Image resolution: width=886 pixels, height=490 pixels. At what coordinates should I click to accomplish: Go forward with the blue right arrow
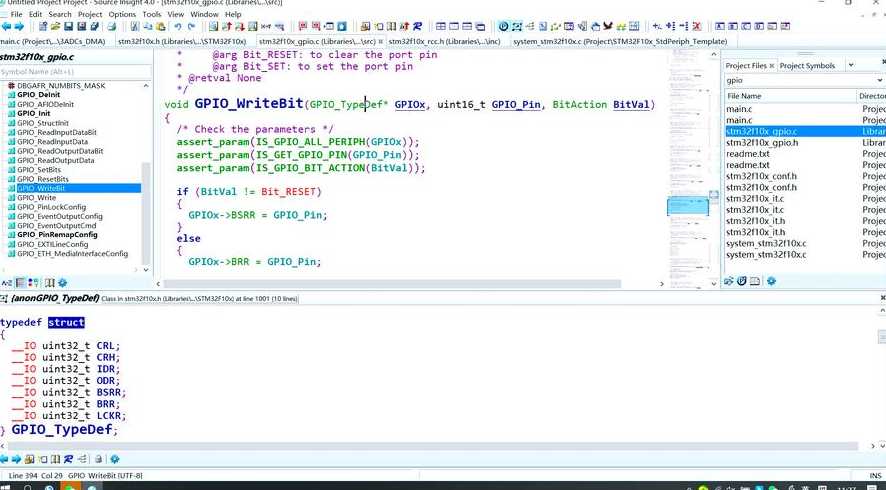[x=19, y=27]
